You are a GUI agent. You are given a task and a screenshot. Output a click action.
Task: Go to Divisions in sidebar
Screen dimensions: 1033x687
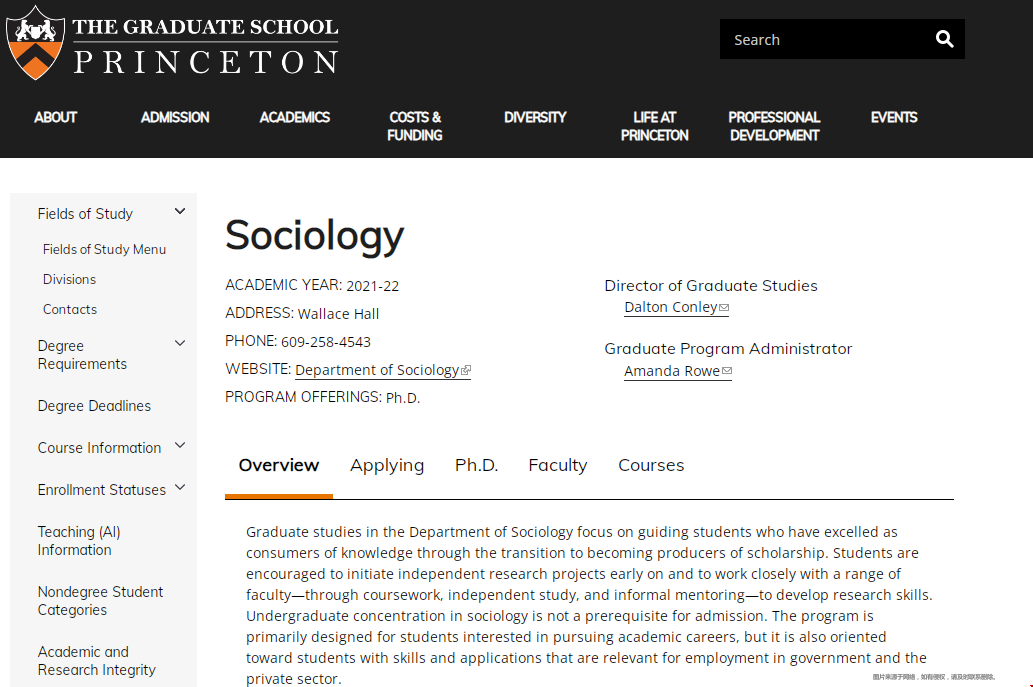click(x=69, y=279)
